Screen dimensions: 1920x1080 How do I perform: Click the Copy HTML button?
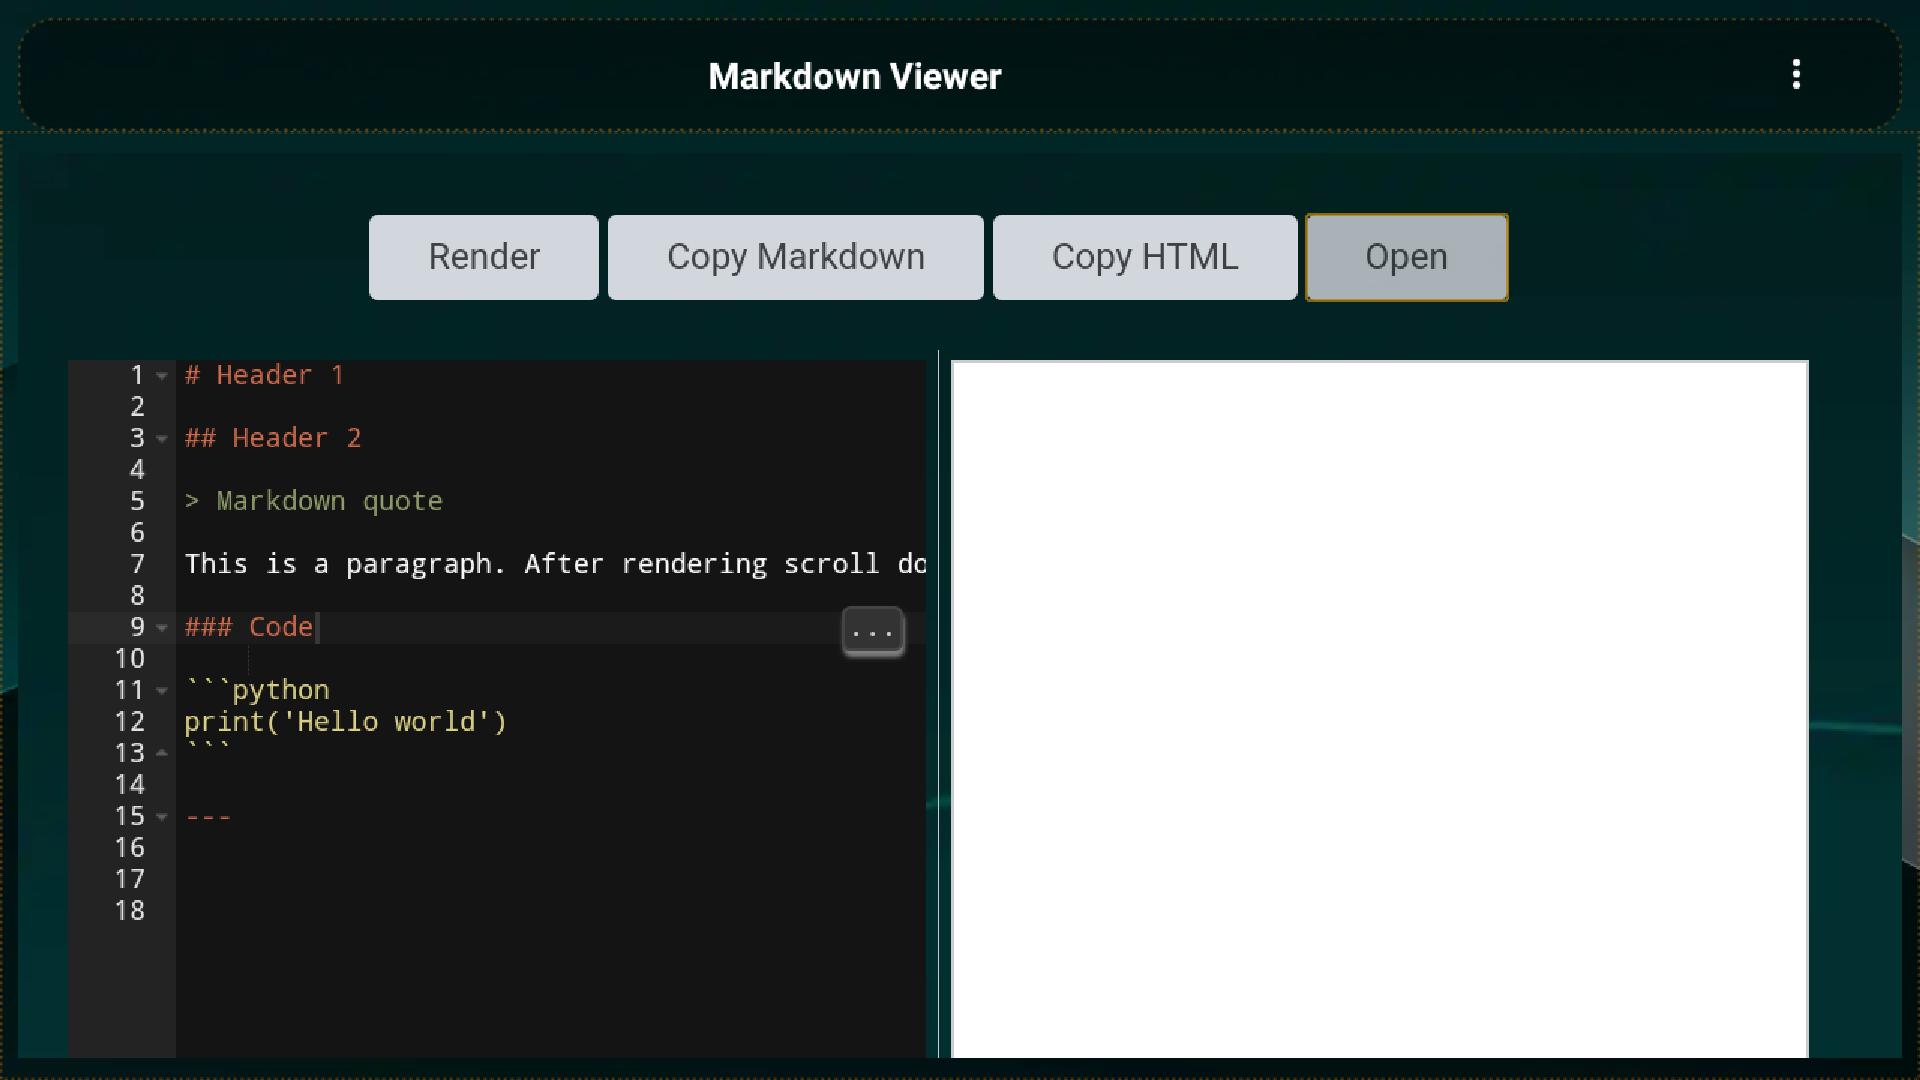pos(1145,257)
